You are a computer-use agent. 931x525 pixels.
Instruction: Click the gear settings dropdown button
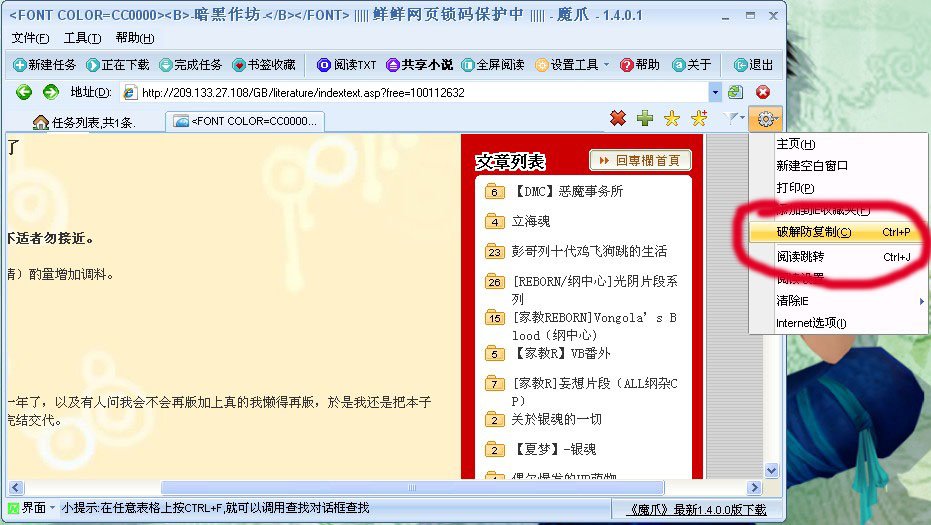[765, 119]
